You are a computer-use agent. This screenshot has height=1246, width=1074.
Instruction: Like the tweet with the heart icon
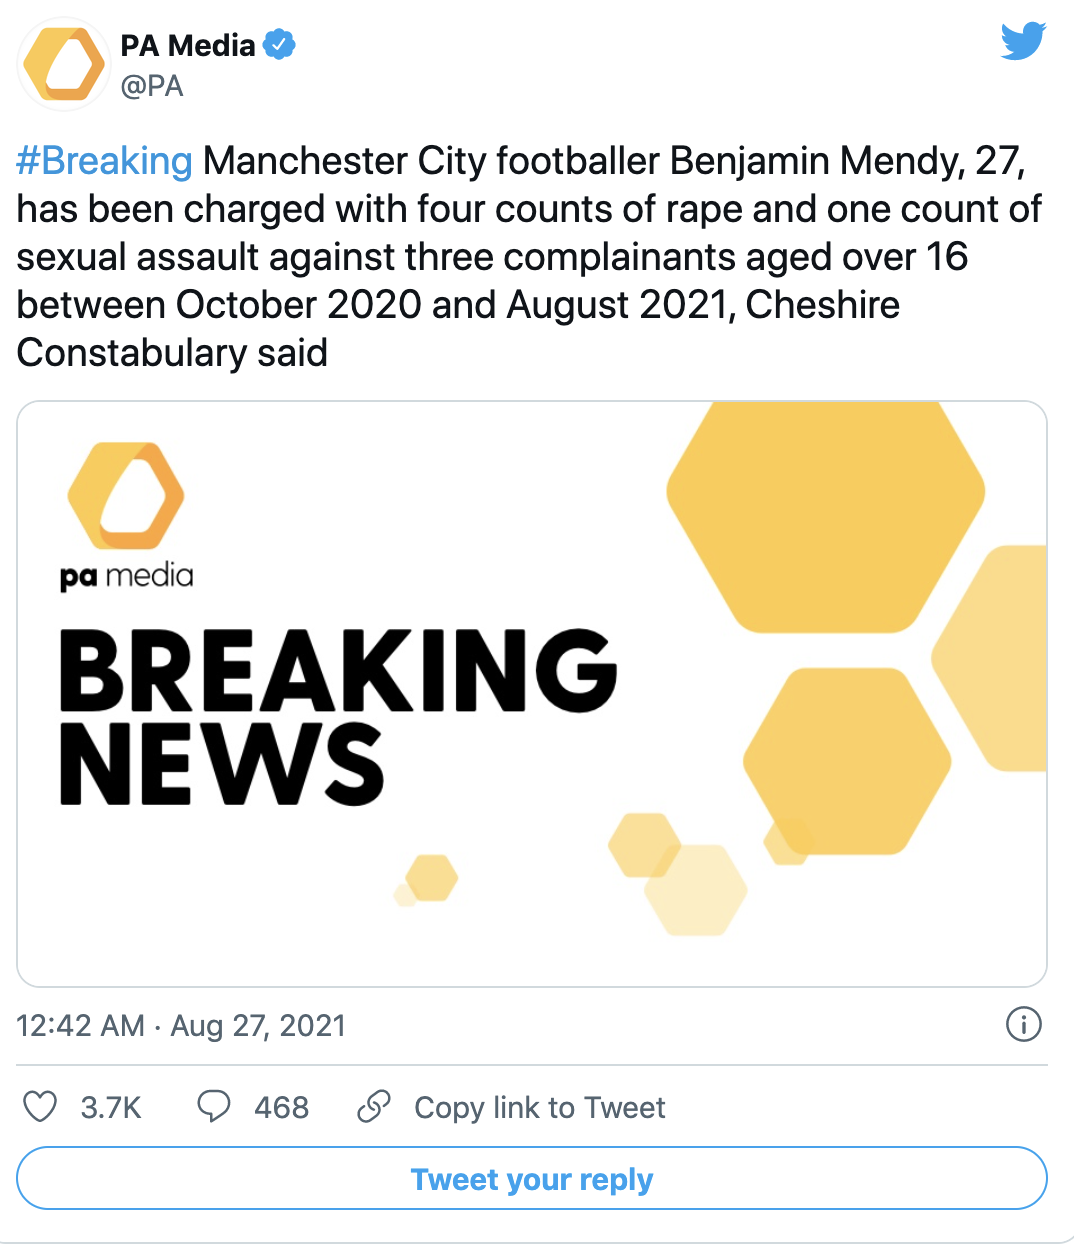point(40,1107)
